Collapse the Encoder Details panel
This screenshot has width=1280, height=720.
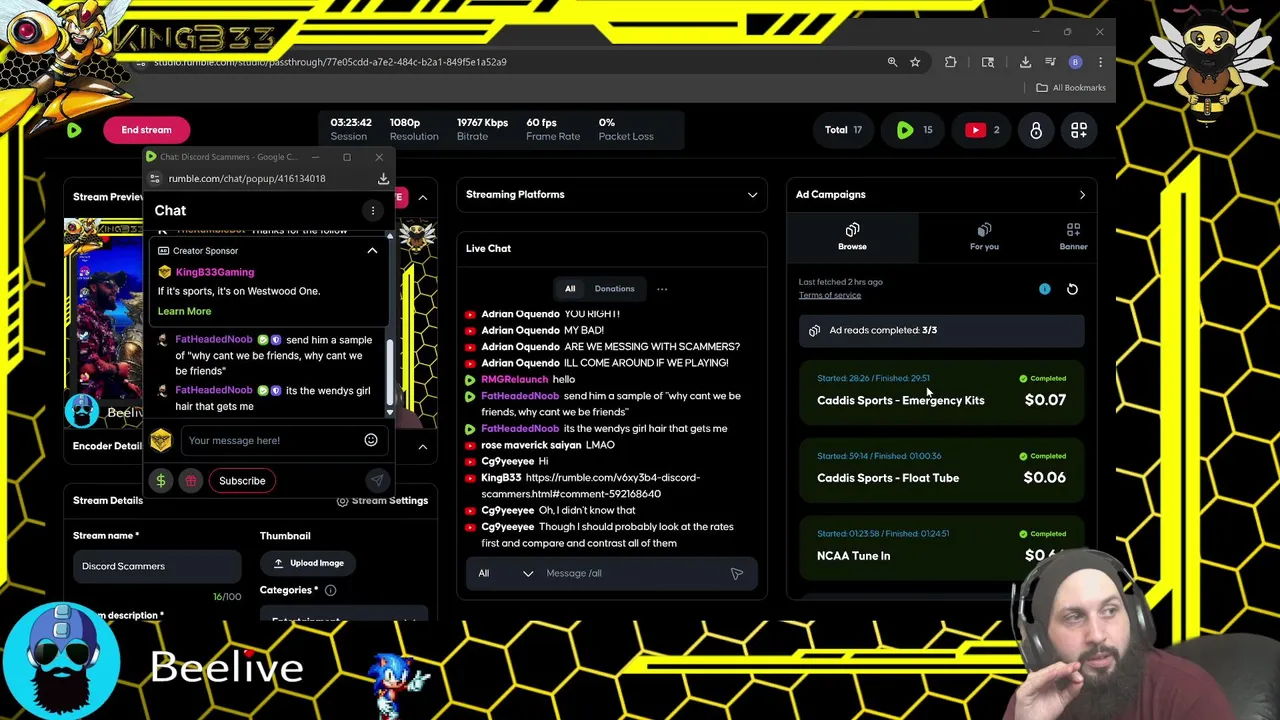click(423, 446)
